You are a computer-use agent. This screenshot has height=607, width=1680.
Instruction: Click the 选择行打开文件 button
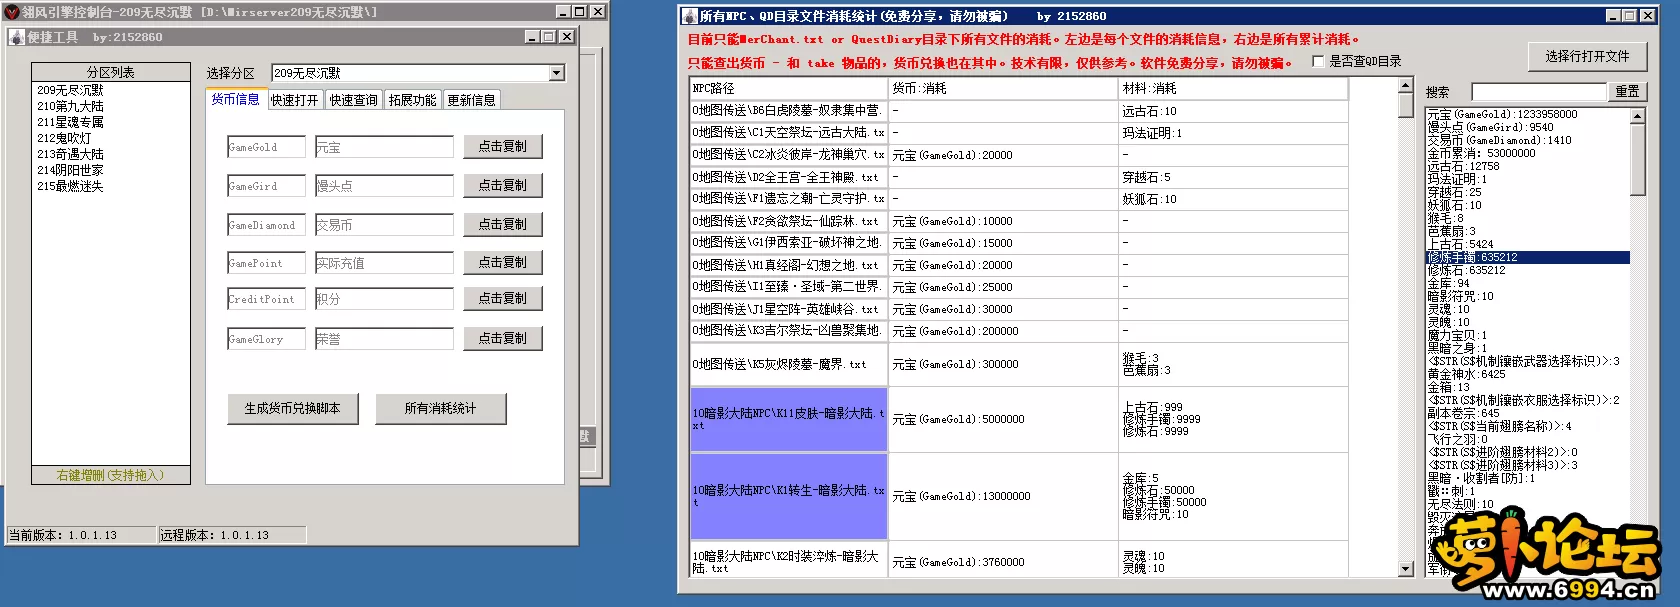pyautogui.click(x=1587, y=56)
